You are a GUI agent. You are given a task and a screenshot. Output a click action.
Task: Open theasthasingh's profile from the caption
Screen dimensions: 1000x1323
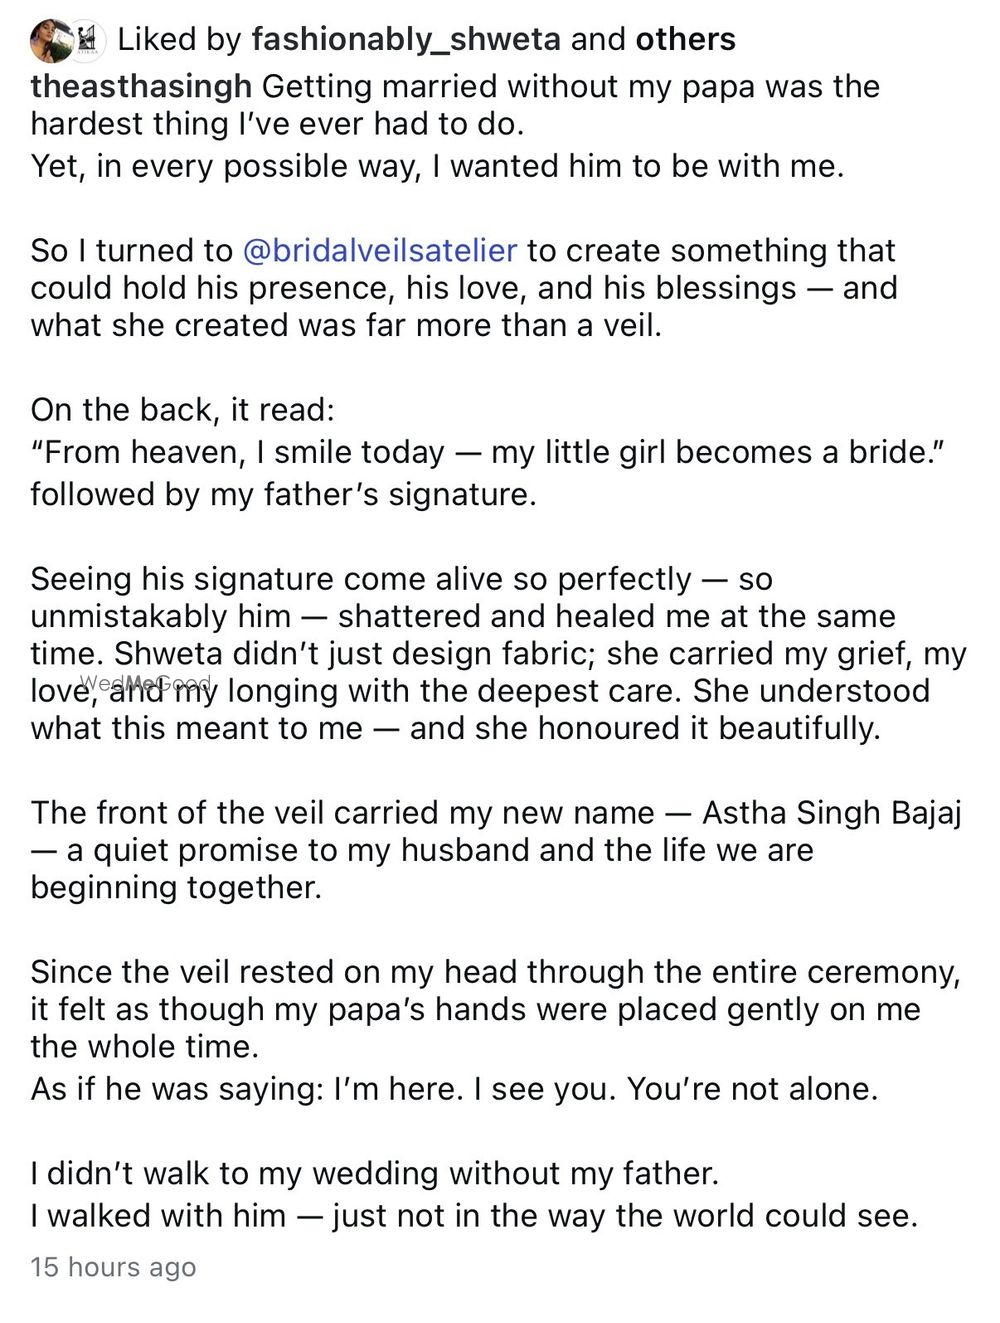coord(141,87)
